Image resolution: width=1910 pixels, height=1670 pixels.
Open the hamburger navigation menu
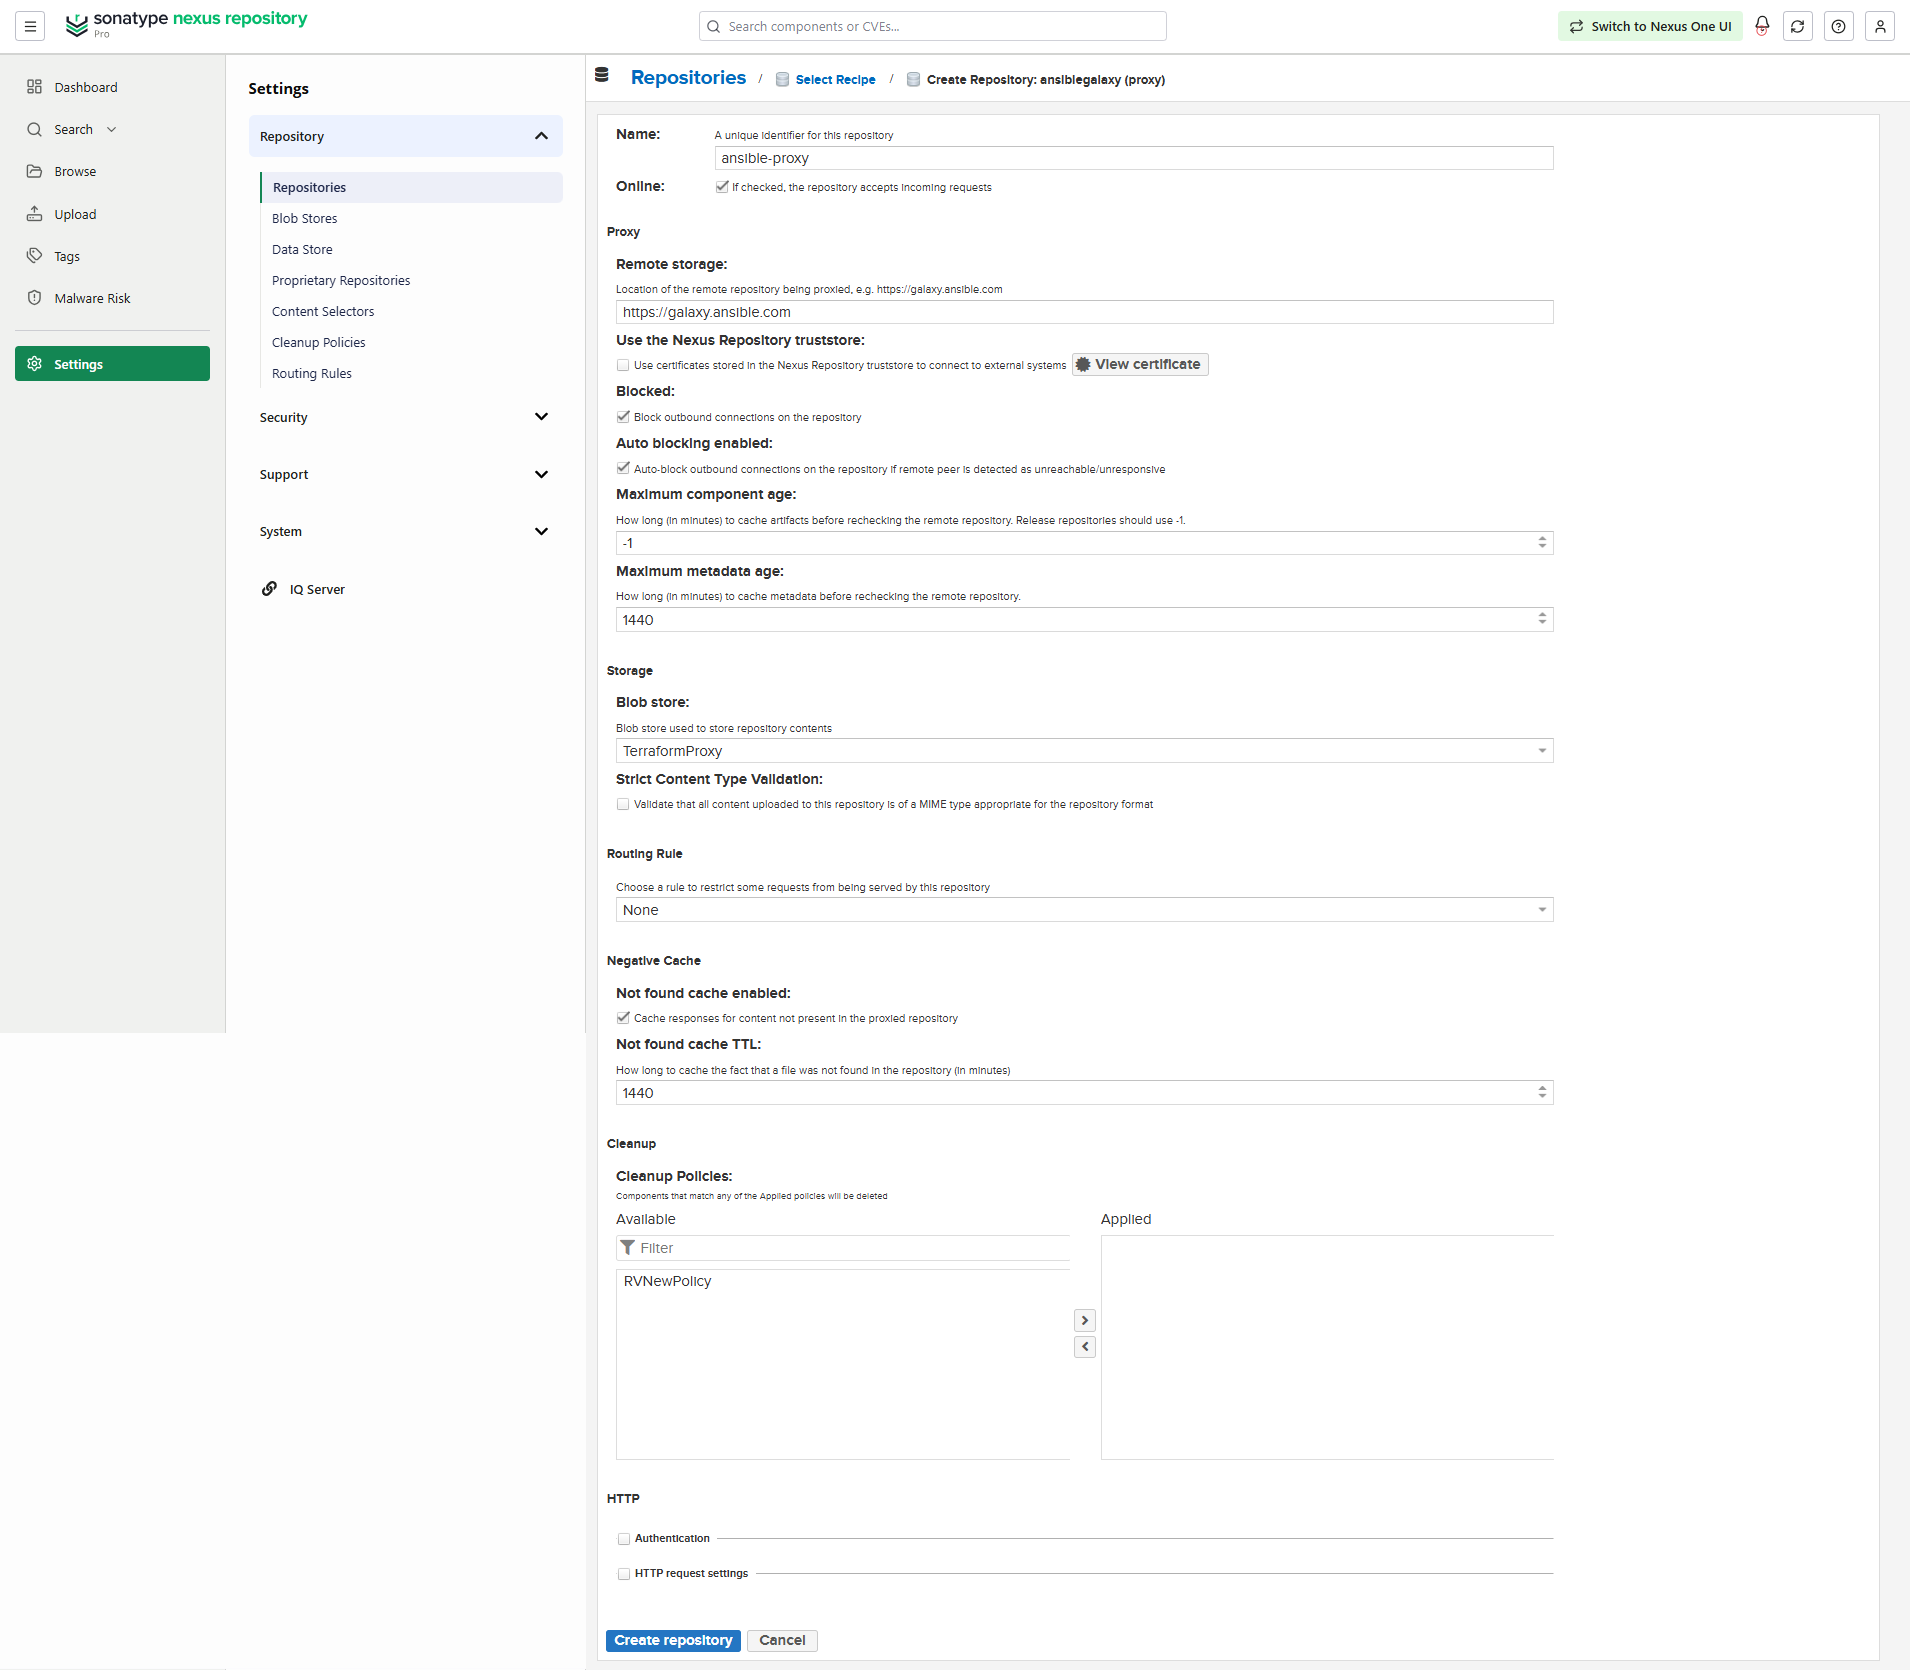pos(30,26)
